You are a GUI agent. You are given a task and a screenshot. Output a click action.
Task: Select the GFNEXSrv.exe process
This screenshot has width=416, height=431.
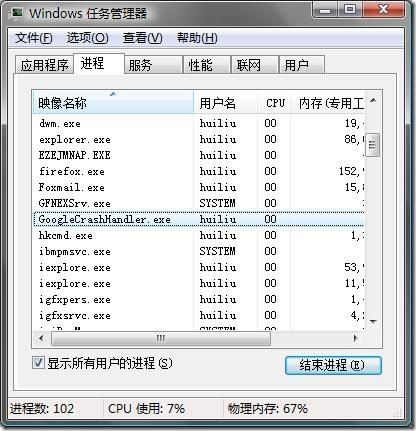[x=199, y=204]
